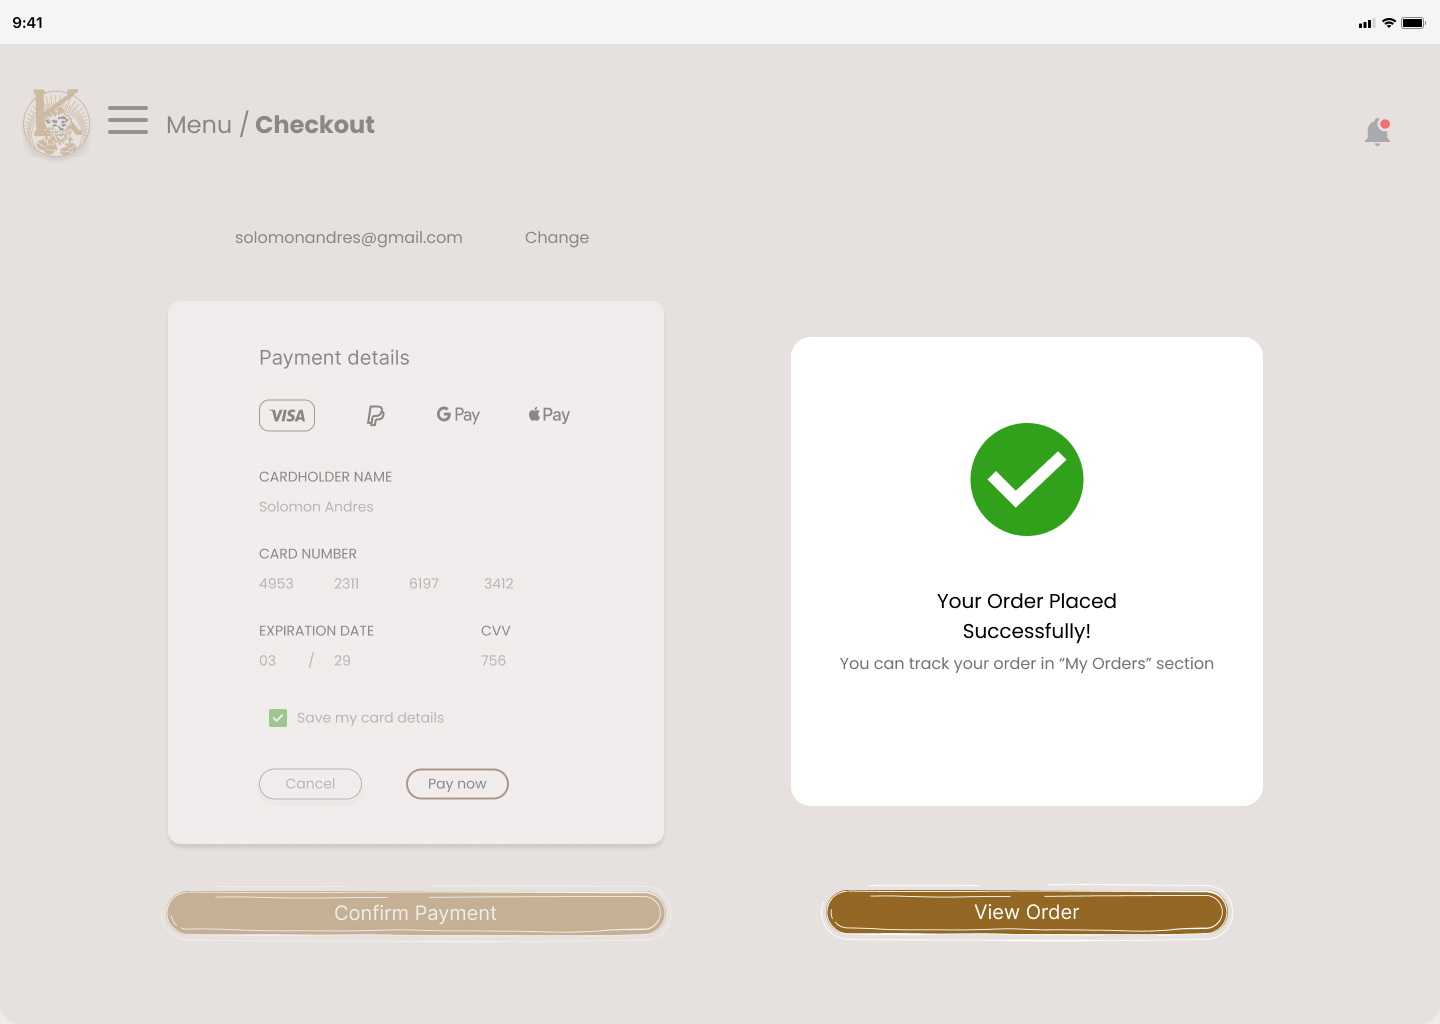Choose the PayPal payment icon

(x=375, y=416)
